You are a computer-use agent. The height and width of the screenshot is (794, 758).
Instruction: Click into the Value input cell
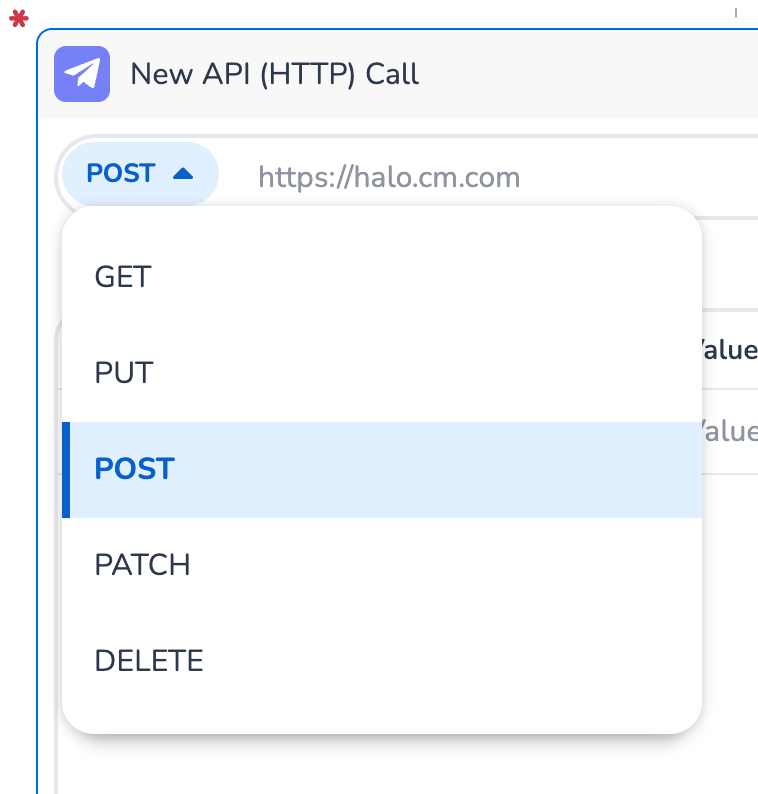point(730,431)
